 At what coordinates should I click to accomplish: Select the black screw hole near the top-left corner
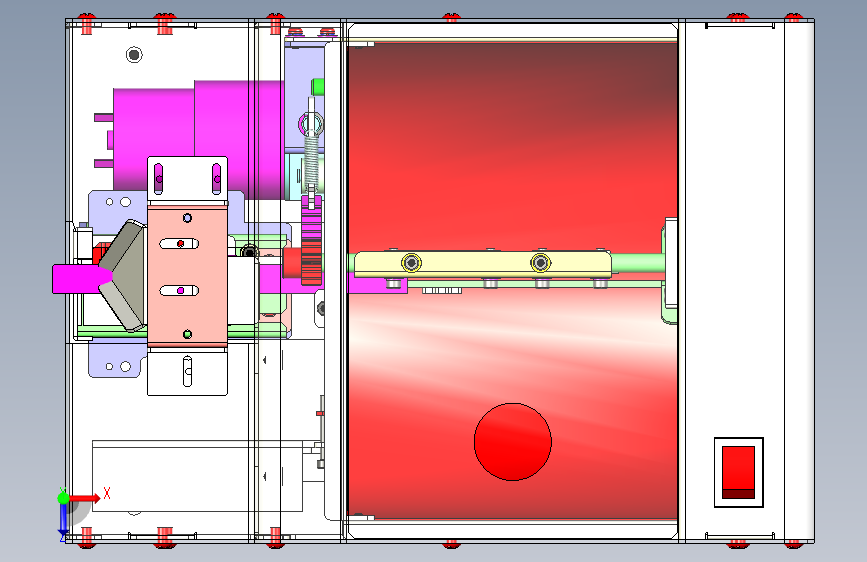(134, 55)
